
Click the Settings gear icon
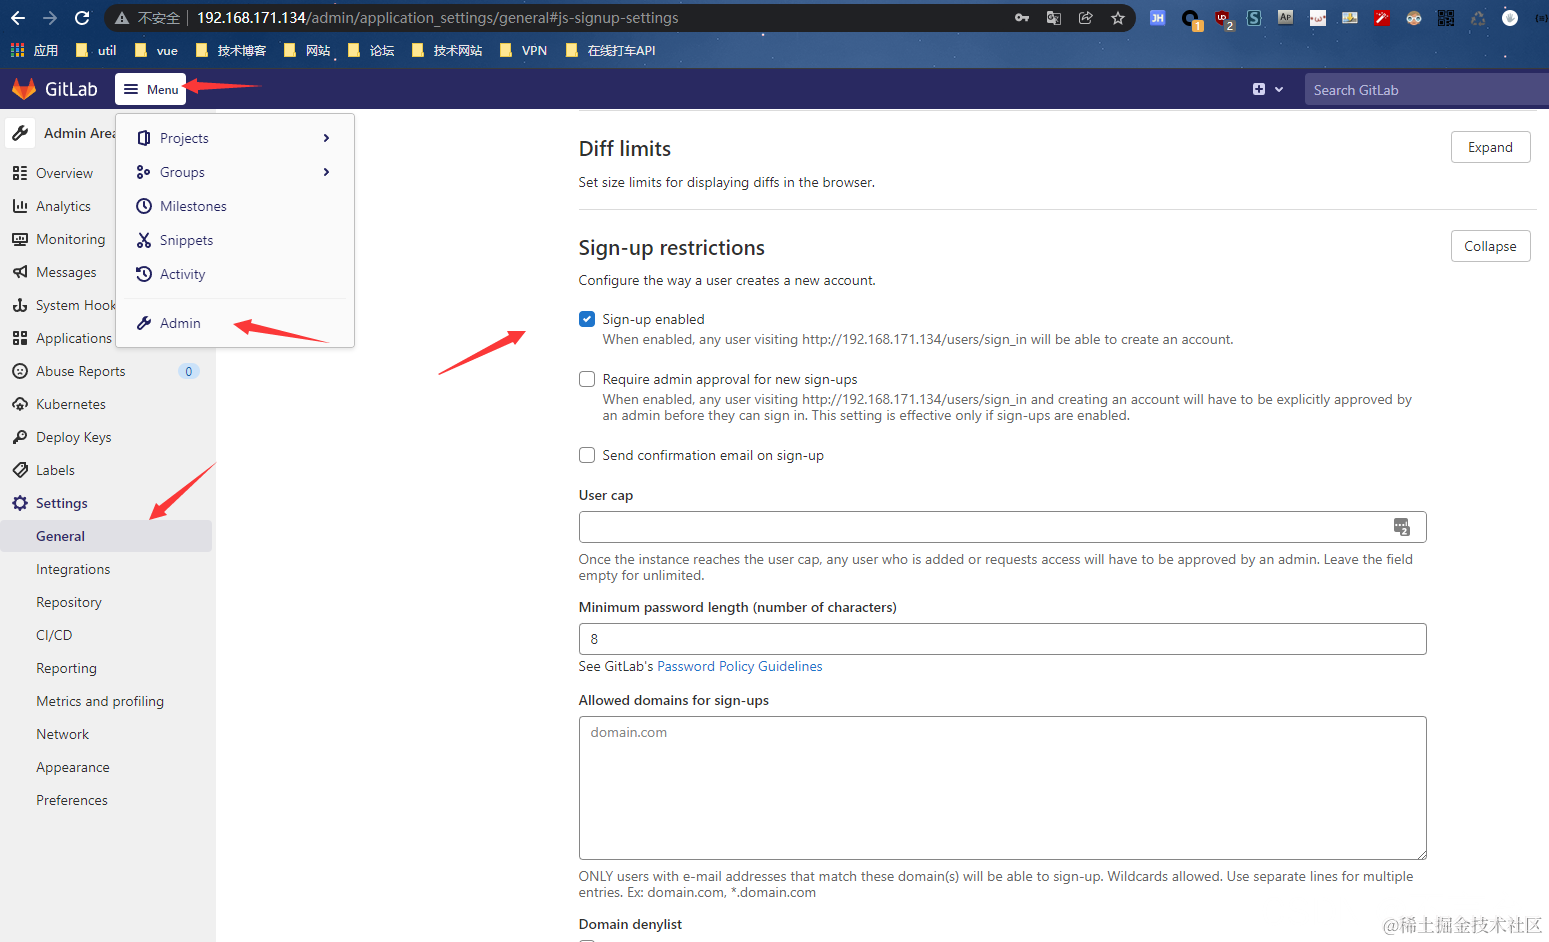[x=20, y=503]
